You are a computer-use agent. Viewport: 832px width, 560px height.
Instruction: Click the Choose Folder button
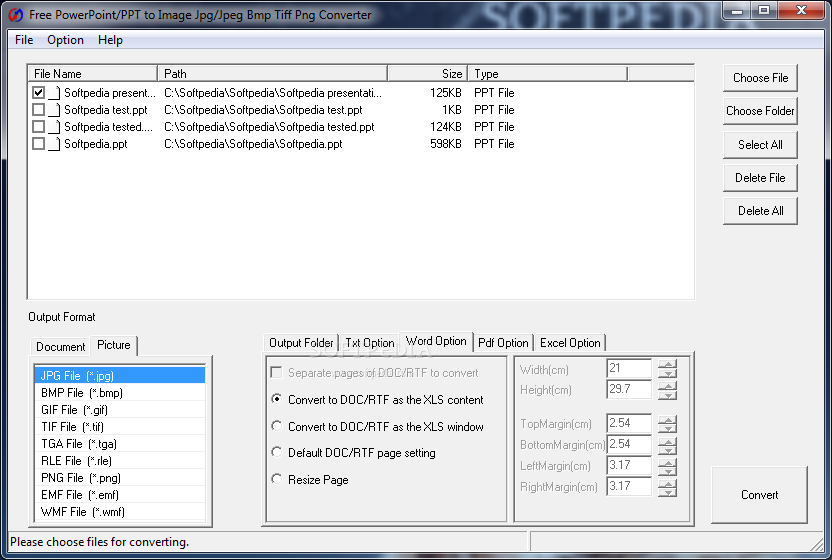point(760,111)
